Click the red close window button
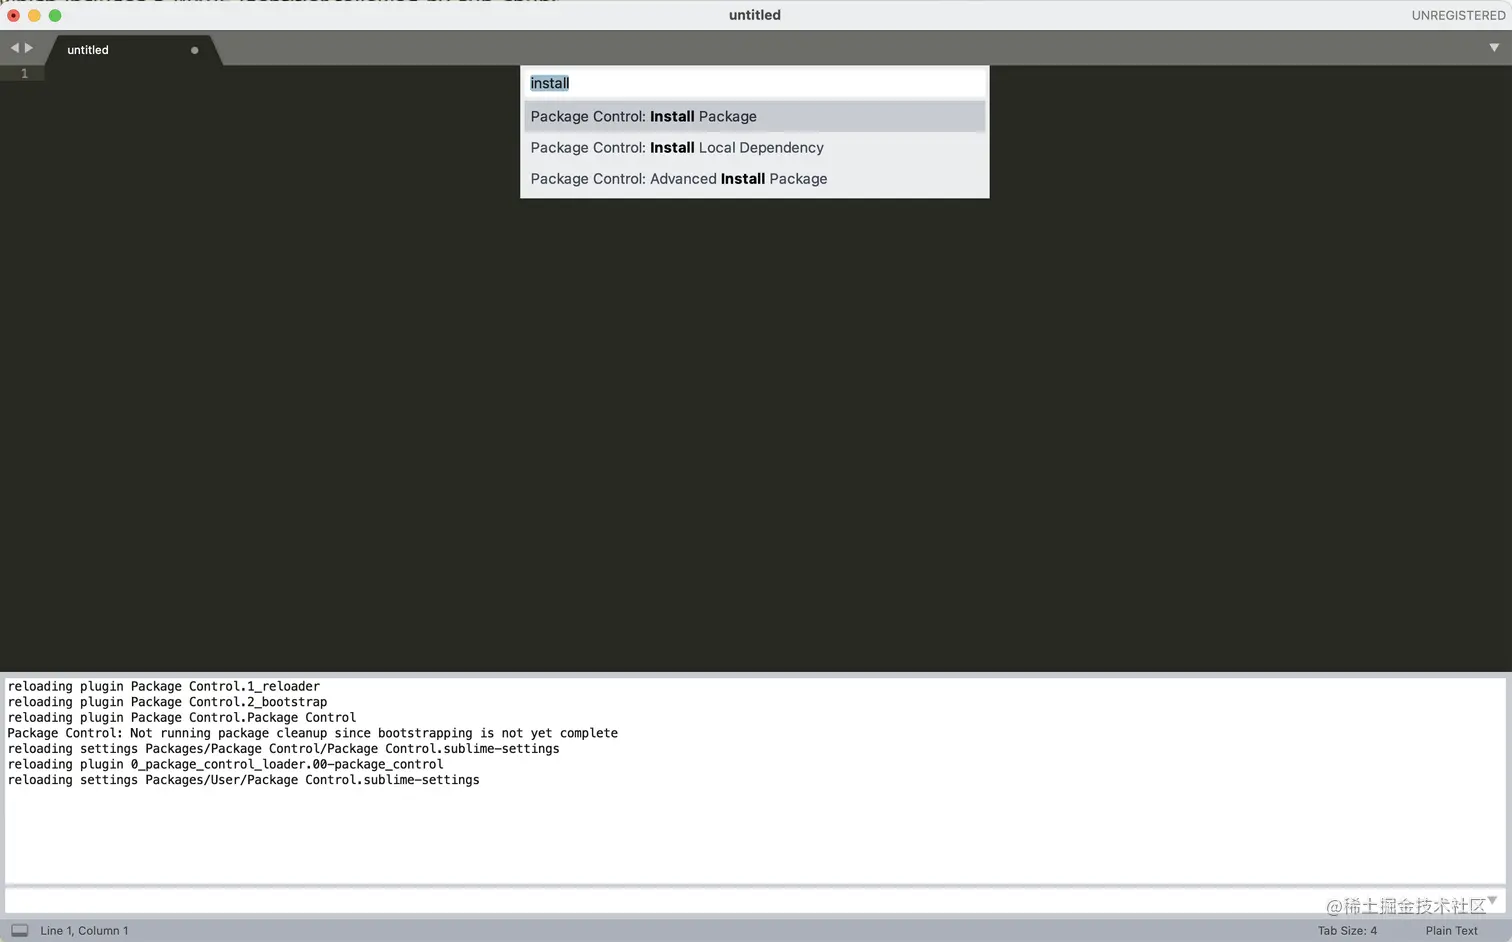This screenshot has height=942, width=1512. pos(13,15)
